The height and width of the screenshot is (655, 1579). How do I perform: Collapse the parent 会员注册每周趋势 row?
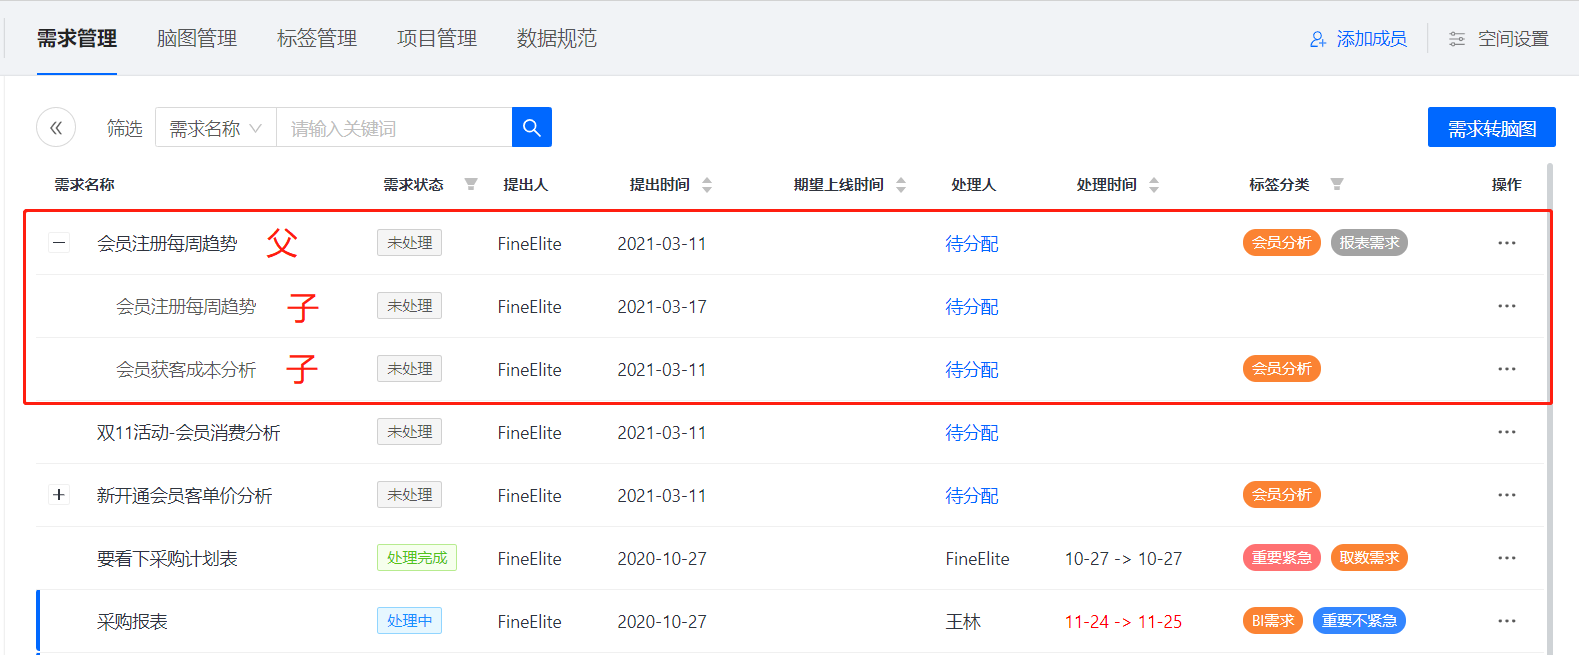click(x=59, y=243)
